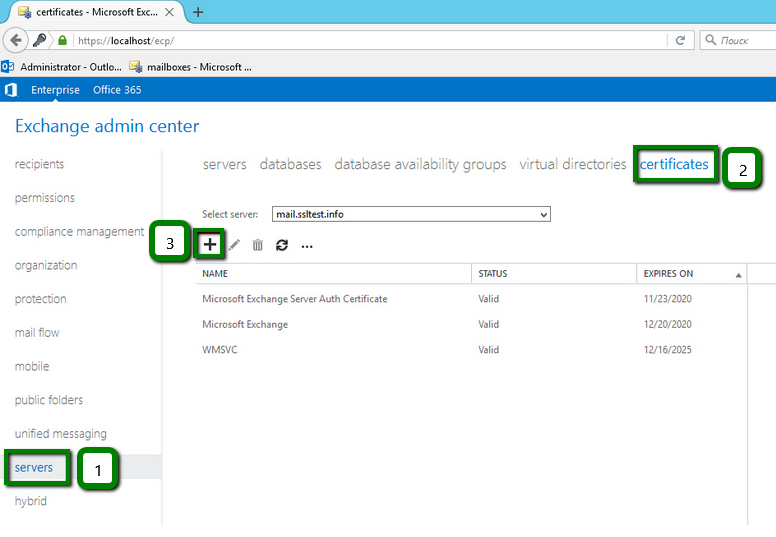The height and width of the screenshot is (537, 776).
Task: Open public folders section
Action: tap(49, 400)
